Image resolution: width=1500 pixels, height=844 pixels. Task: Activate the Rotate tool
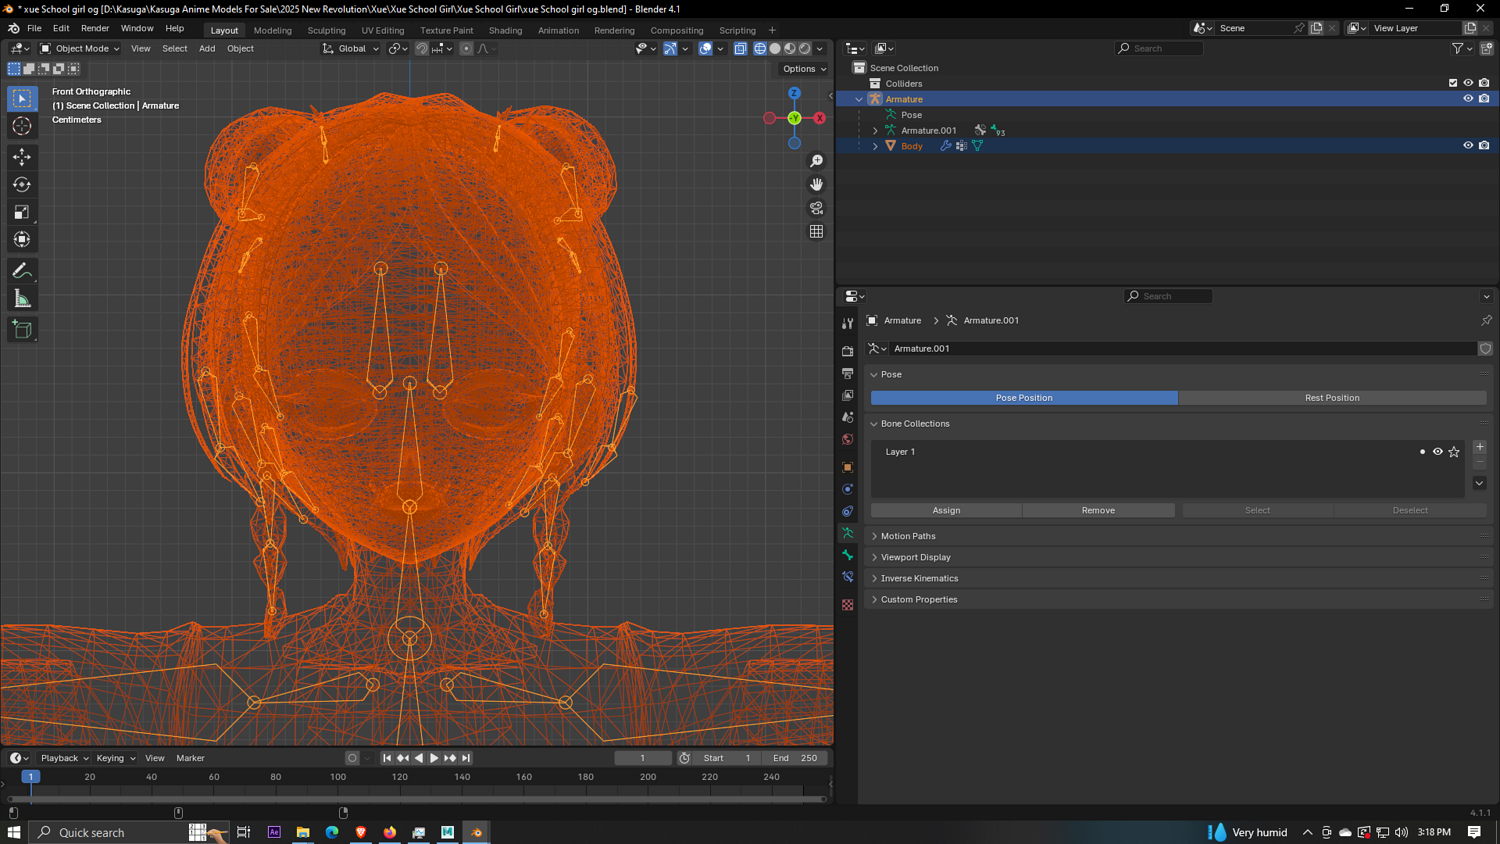(x=22, y=184)
